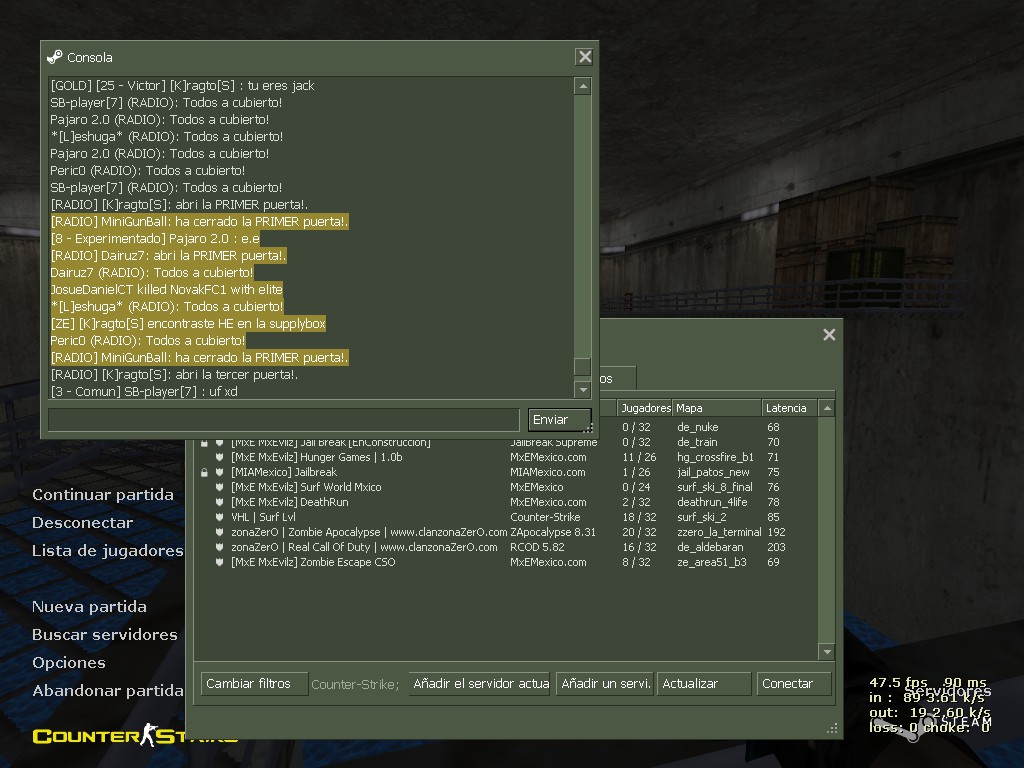Click the shield icon beside VHL Surf Lvl

click(219, 517)
